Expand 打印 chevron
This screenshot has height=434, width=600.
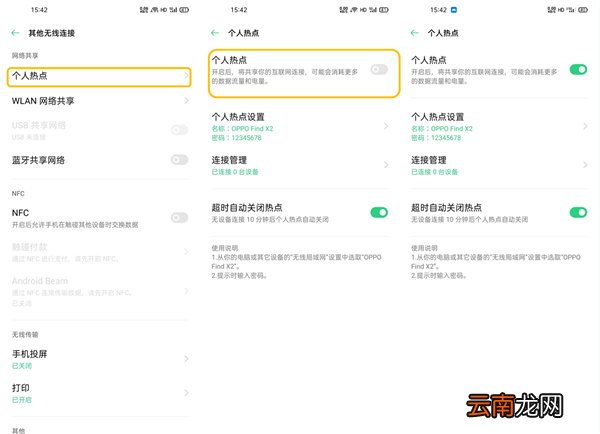[186, 393]
